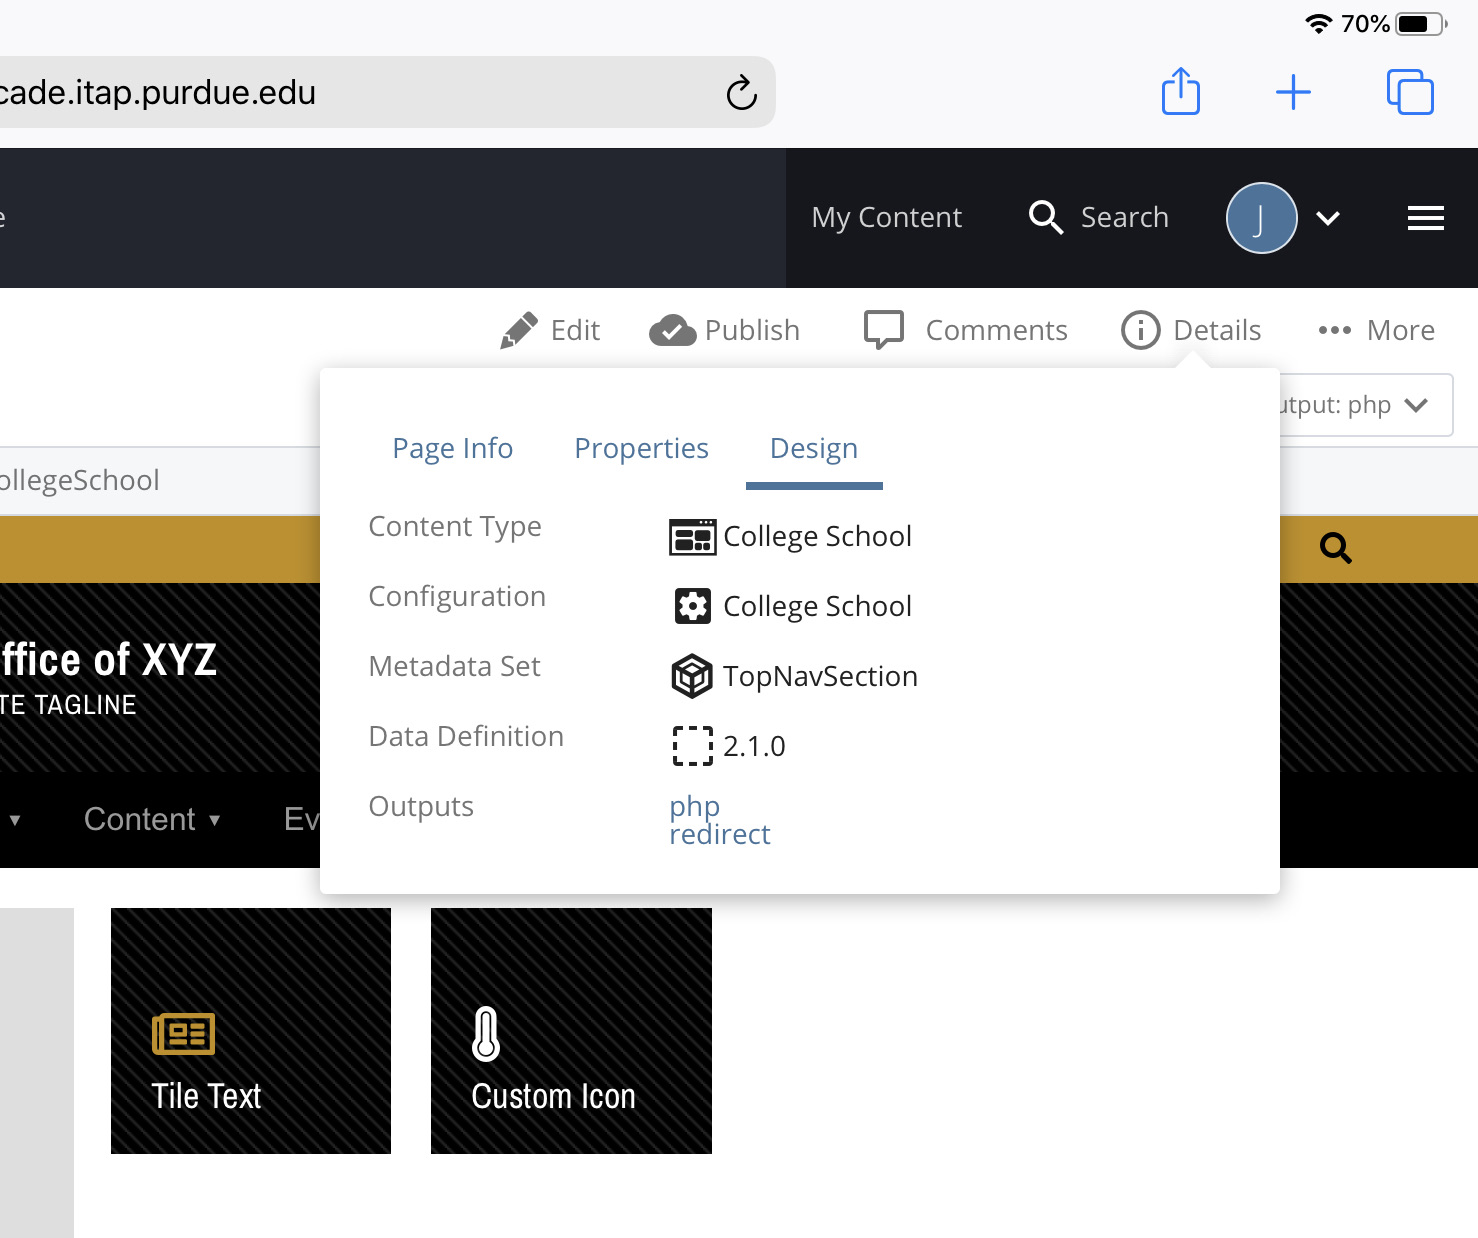Open the College School configuration link
Viewport: 1478px width, 1238px height.
[817, 606]
